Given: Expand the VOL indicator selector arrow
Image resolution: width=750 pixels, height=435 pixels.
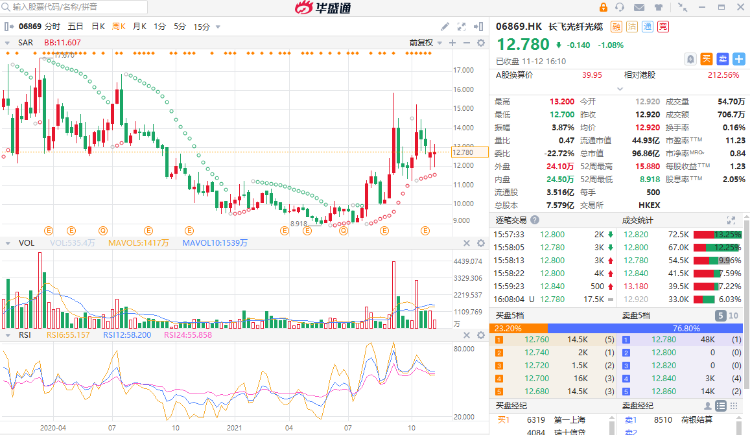Looking at the screenshot, I should [x=7, y=243].
